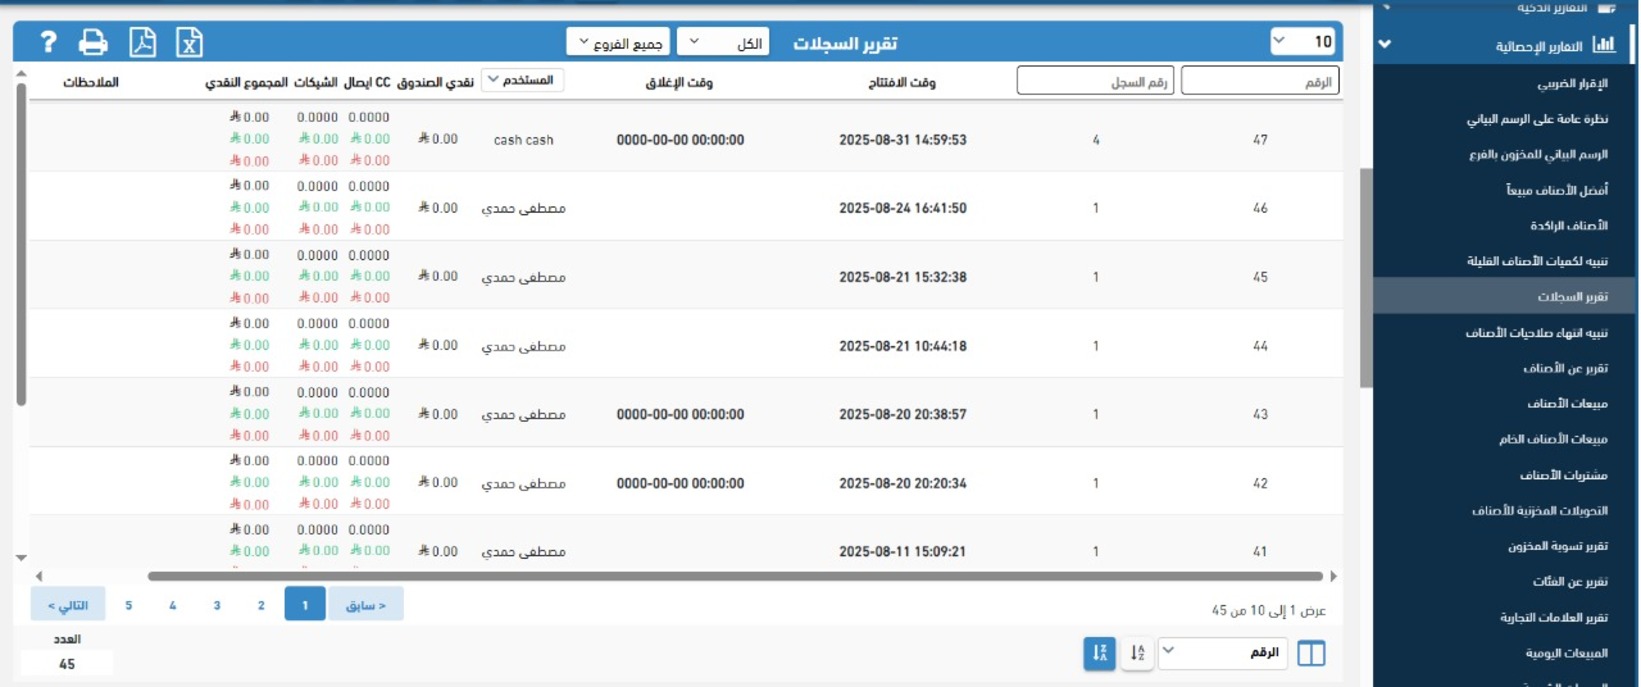Image resolution: width=1641 pixels, height=687 pixels.
Task: Select مبيعات الأصناف from the sidebar
Action: (1567, 404)
